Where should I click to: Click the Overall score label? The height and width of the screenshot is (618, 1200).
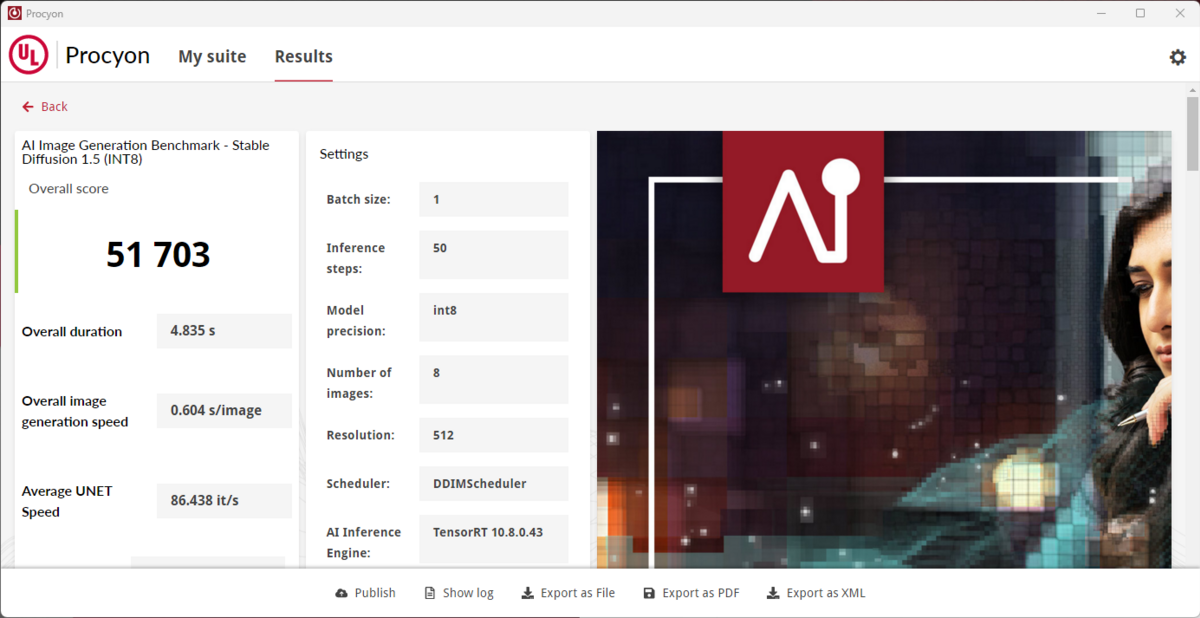click(x=69, y=189)
